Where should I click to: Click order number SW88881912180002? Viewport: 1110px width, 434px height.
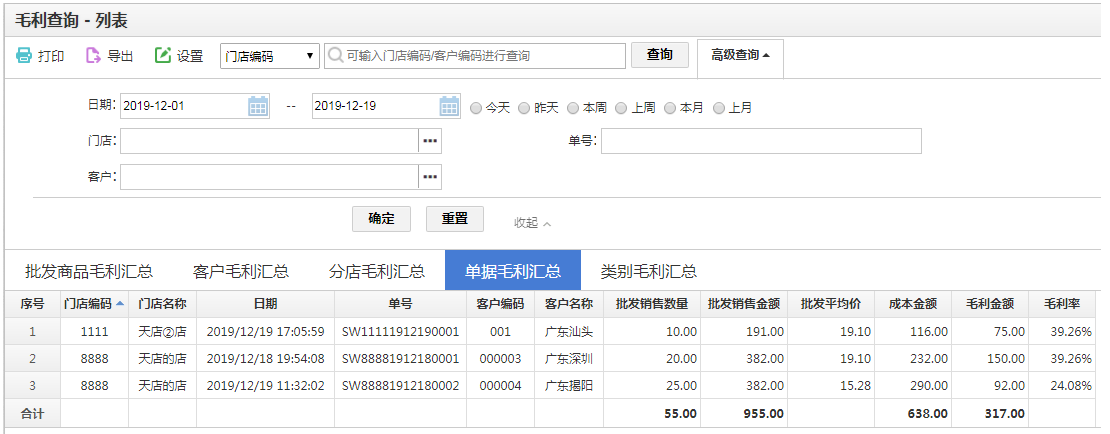click(401, 386)
